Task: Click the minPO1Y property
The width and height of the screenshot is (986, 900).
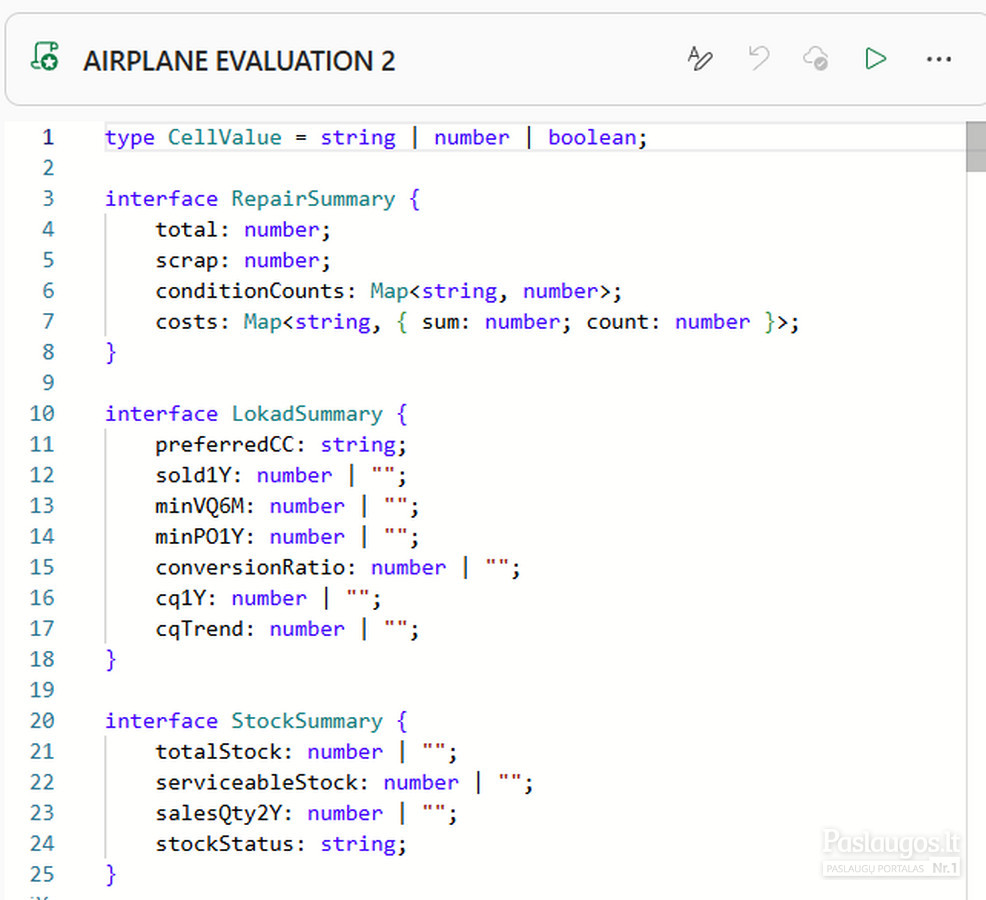Action: [x=199, y=536]
